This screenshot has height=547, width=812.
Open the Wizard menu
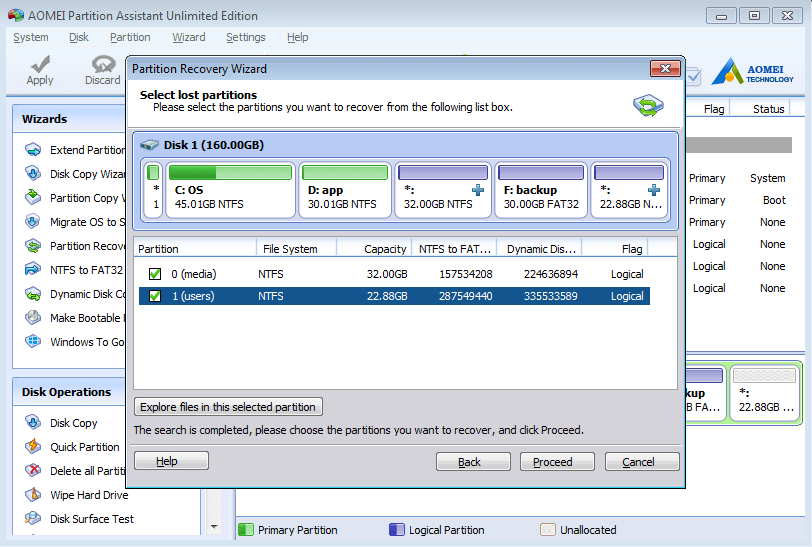tap(188, 37)
